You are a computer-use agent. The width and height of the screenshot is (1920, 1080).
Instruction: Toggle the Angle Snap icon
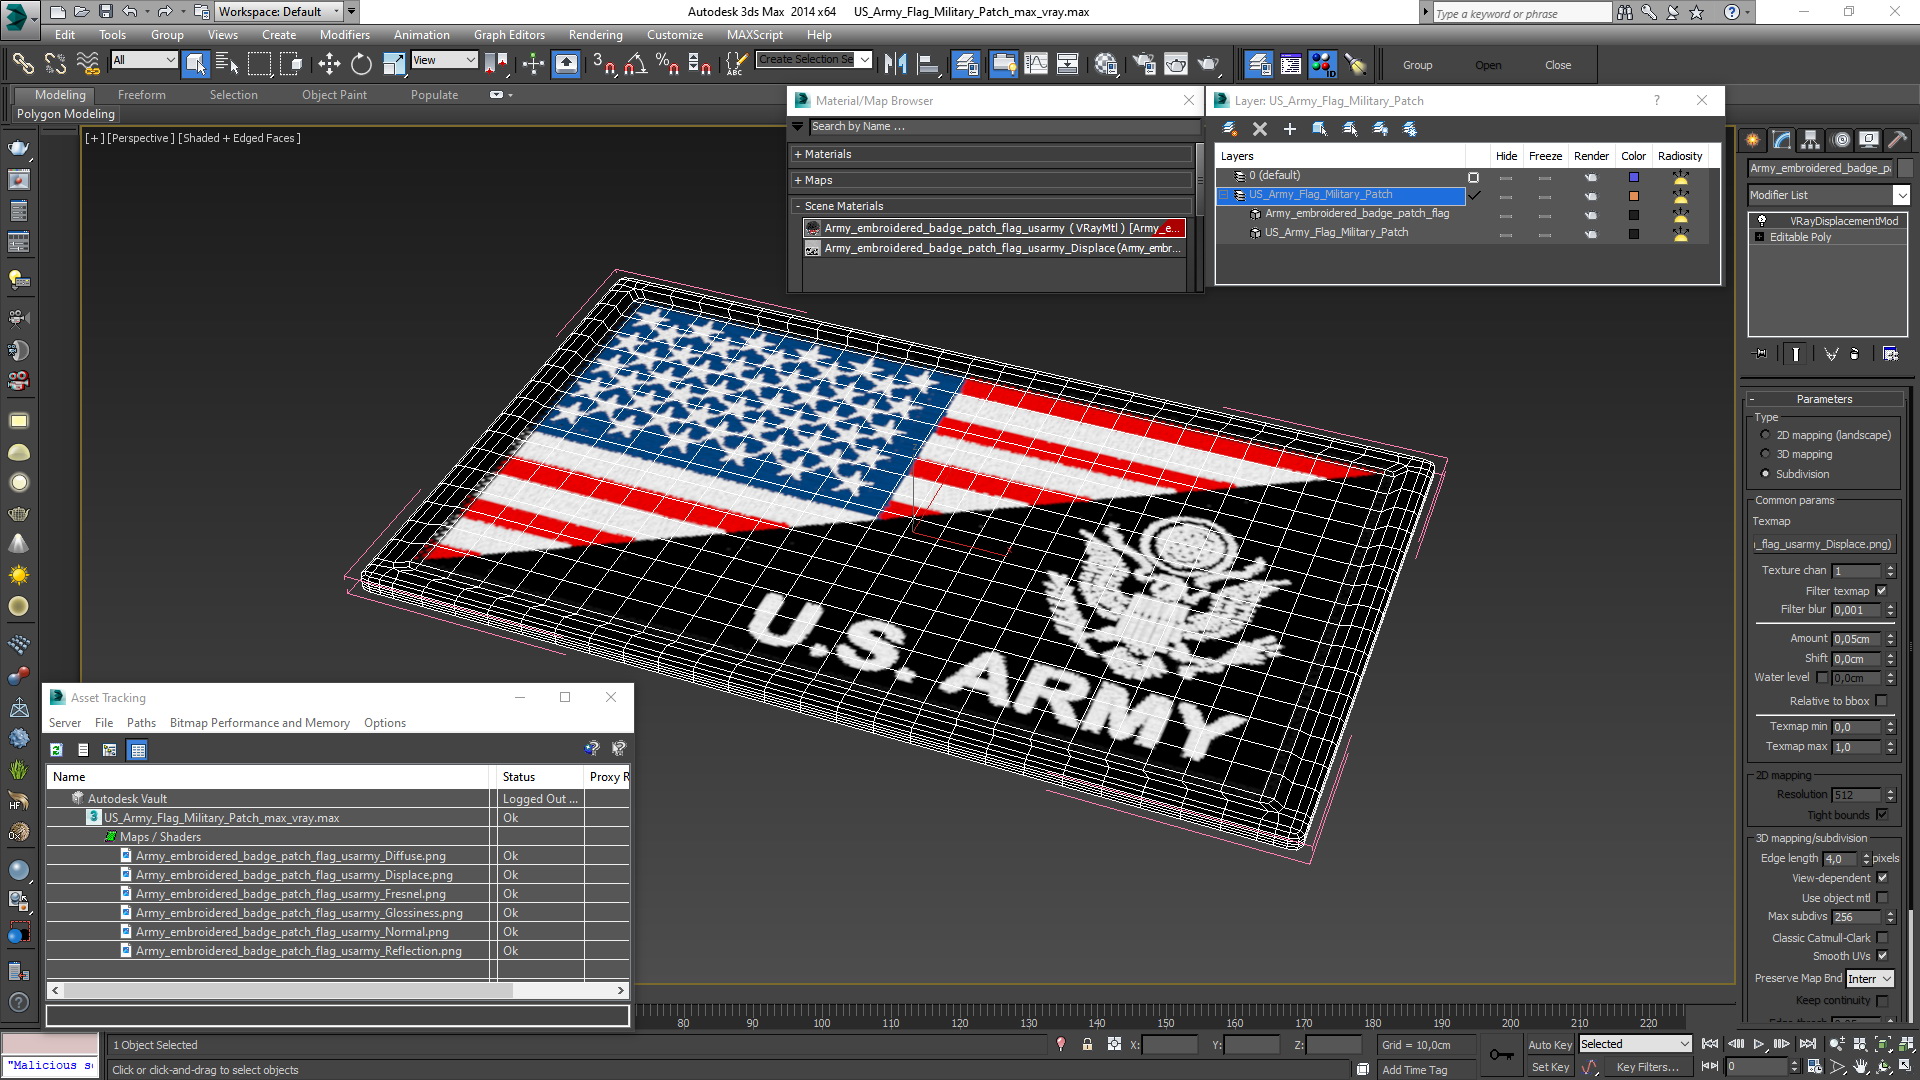[635, 64]
